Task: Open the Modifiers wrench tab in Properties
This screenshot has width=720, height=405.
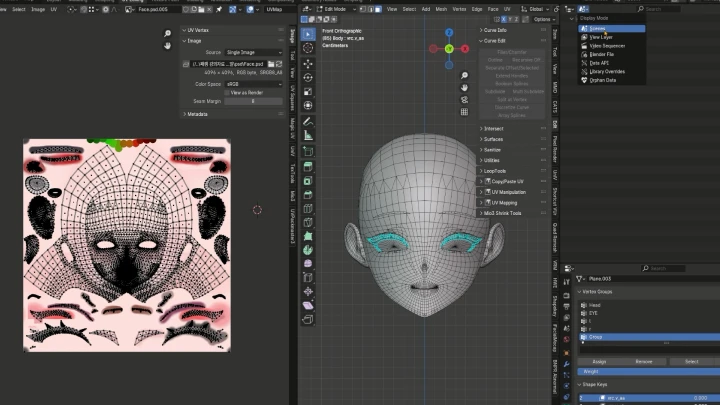Action: [x=567, y=364]
